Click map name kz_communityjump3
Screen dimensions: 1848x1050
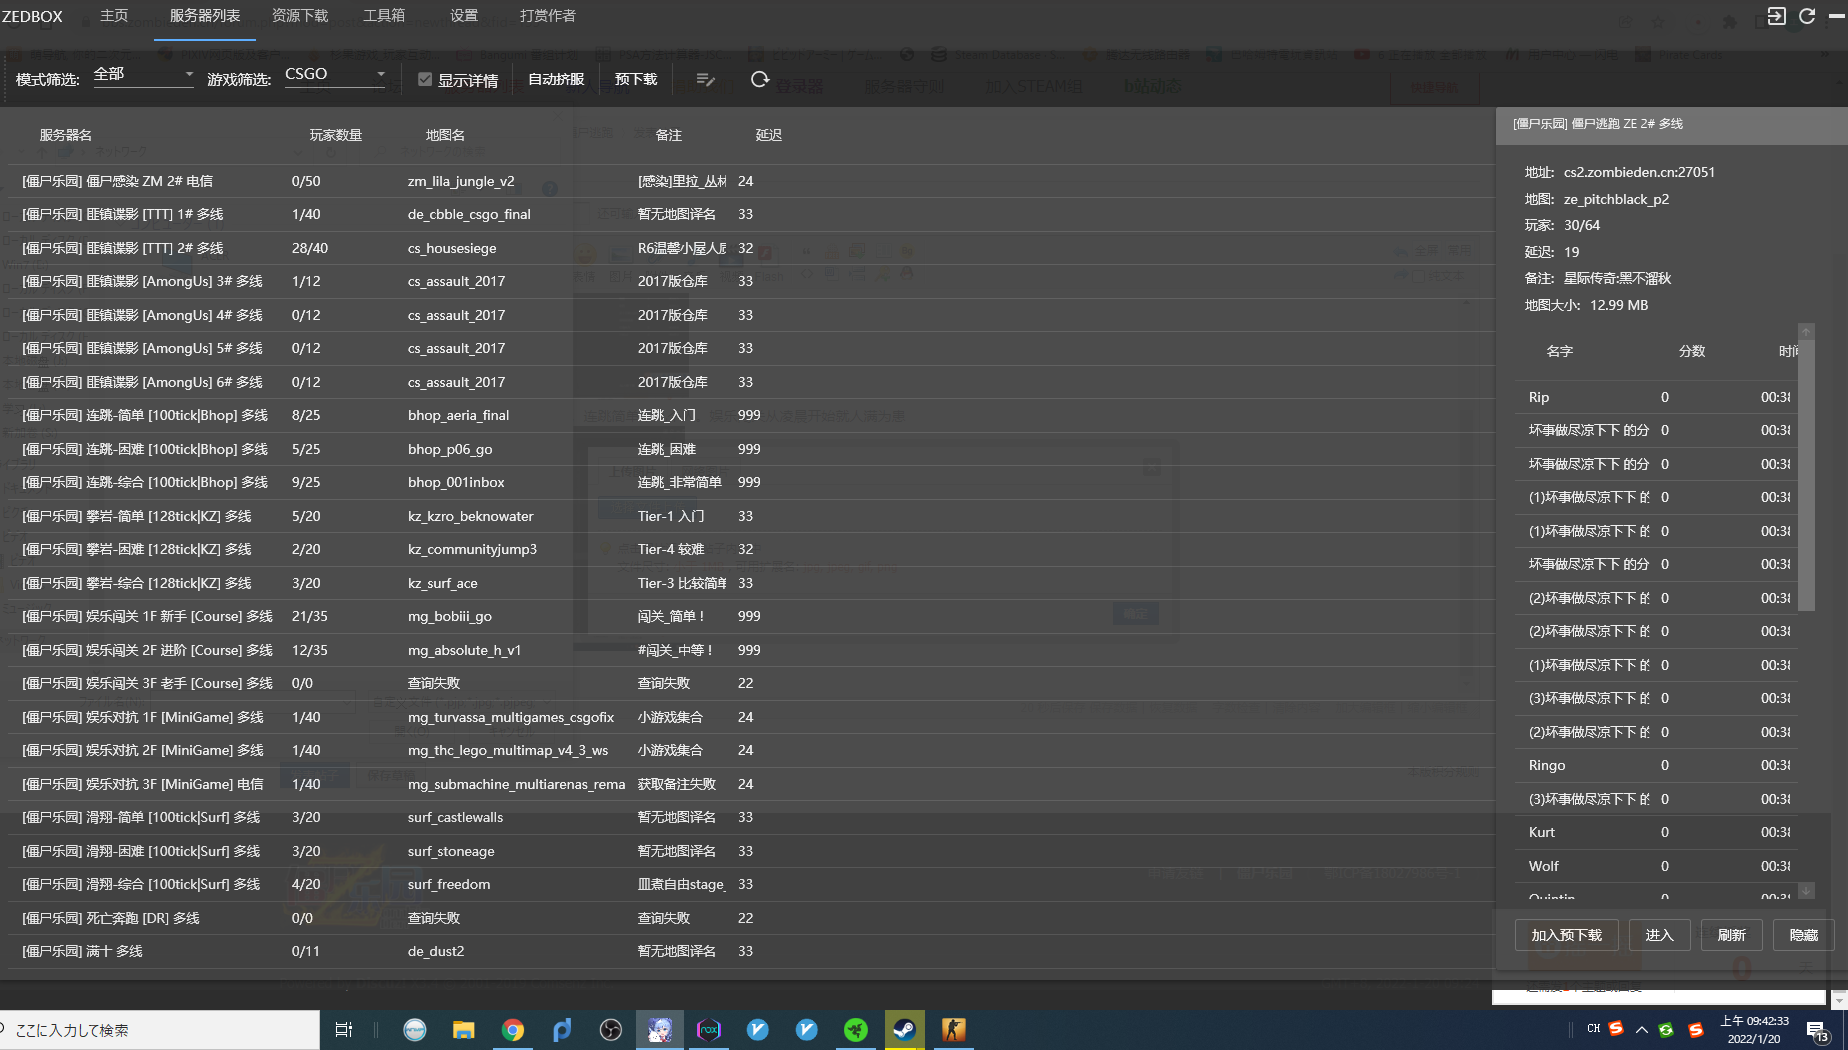tap(472, 549)
